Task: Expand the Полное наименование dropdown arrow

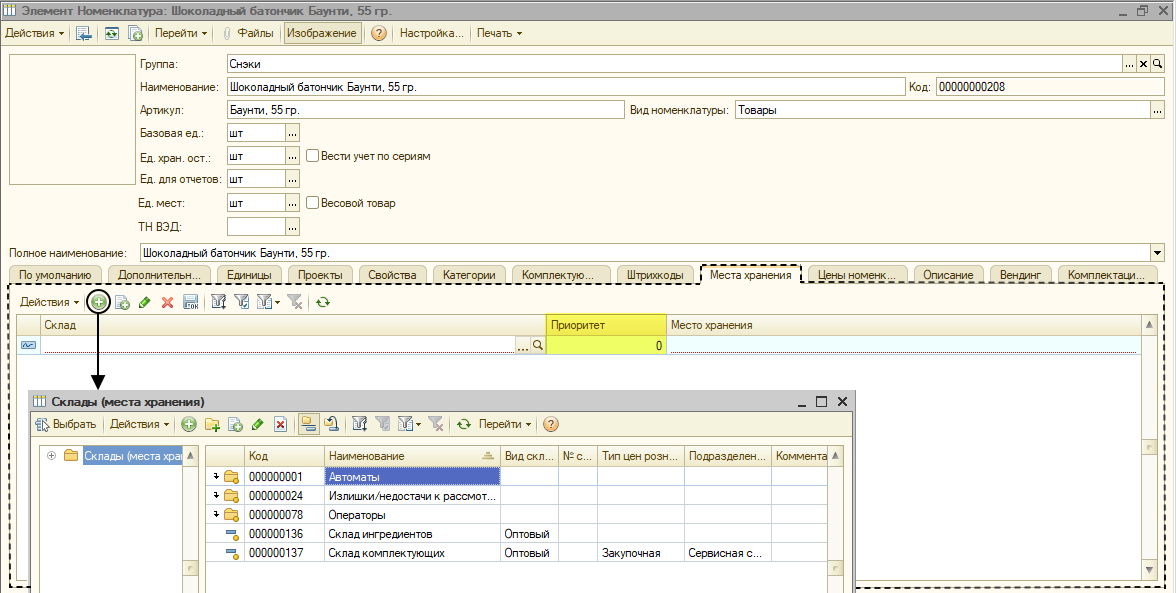Action: [x=1157, y=253]
